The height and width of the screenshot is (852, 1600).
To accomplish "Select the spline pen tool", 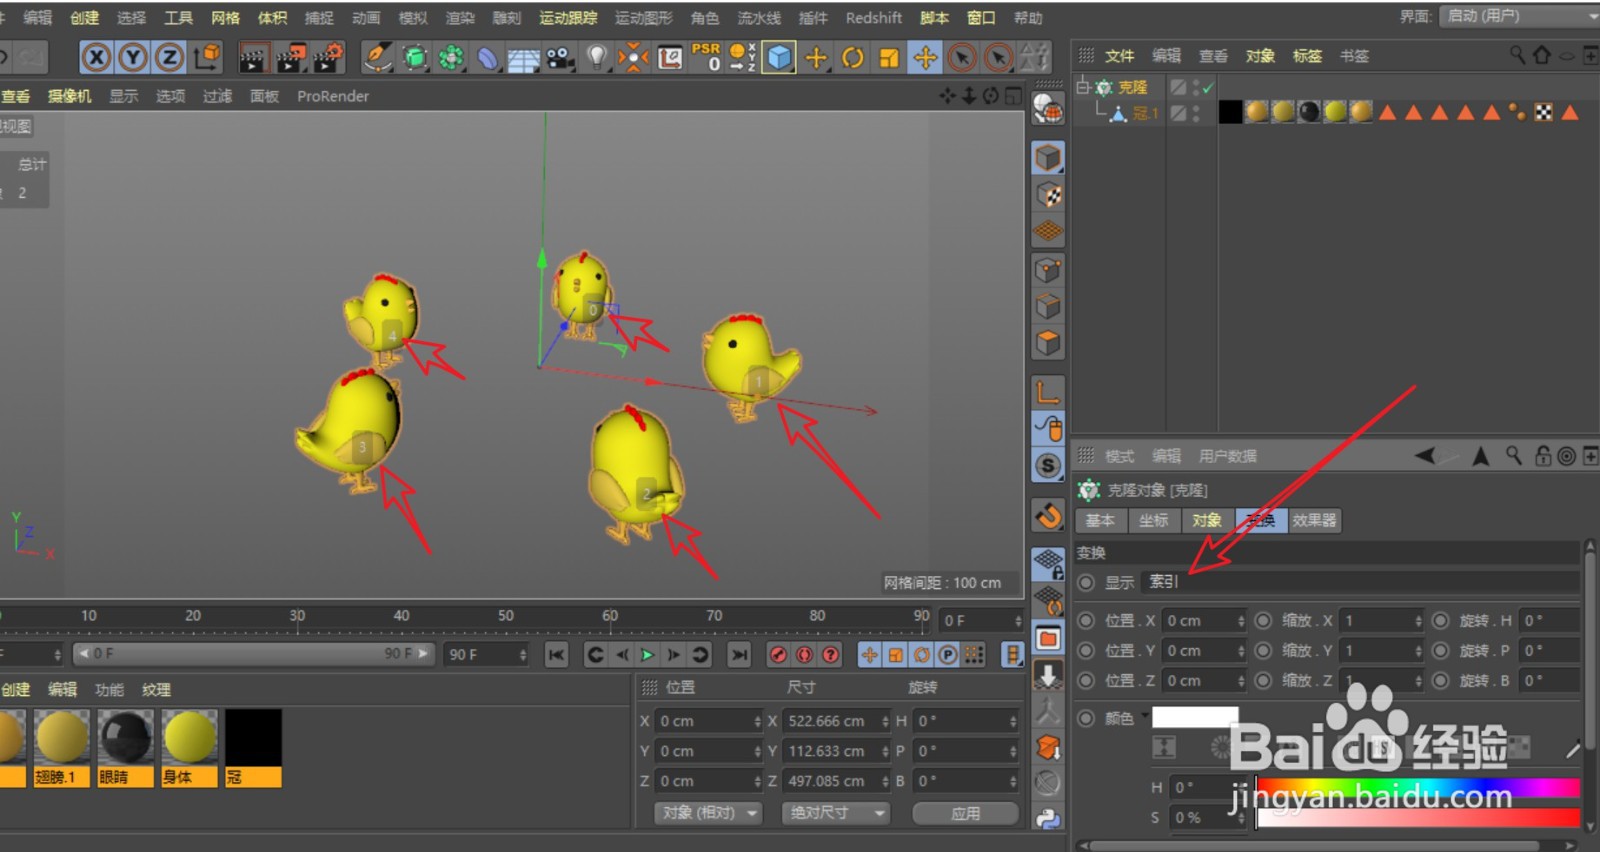I will (377, 58).
